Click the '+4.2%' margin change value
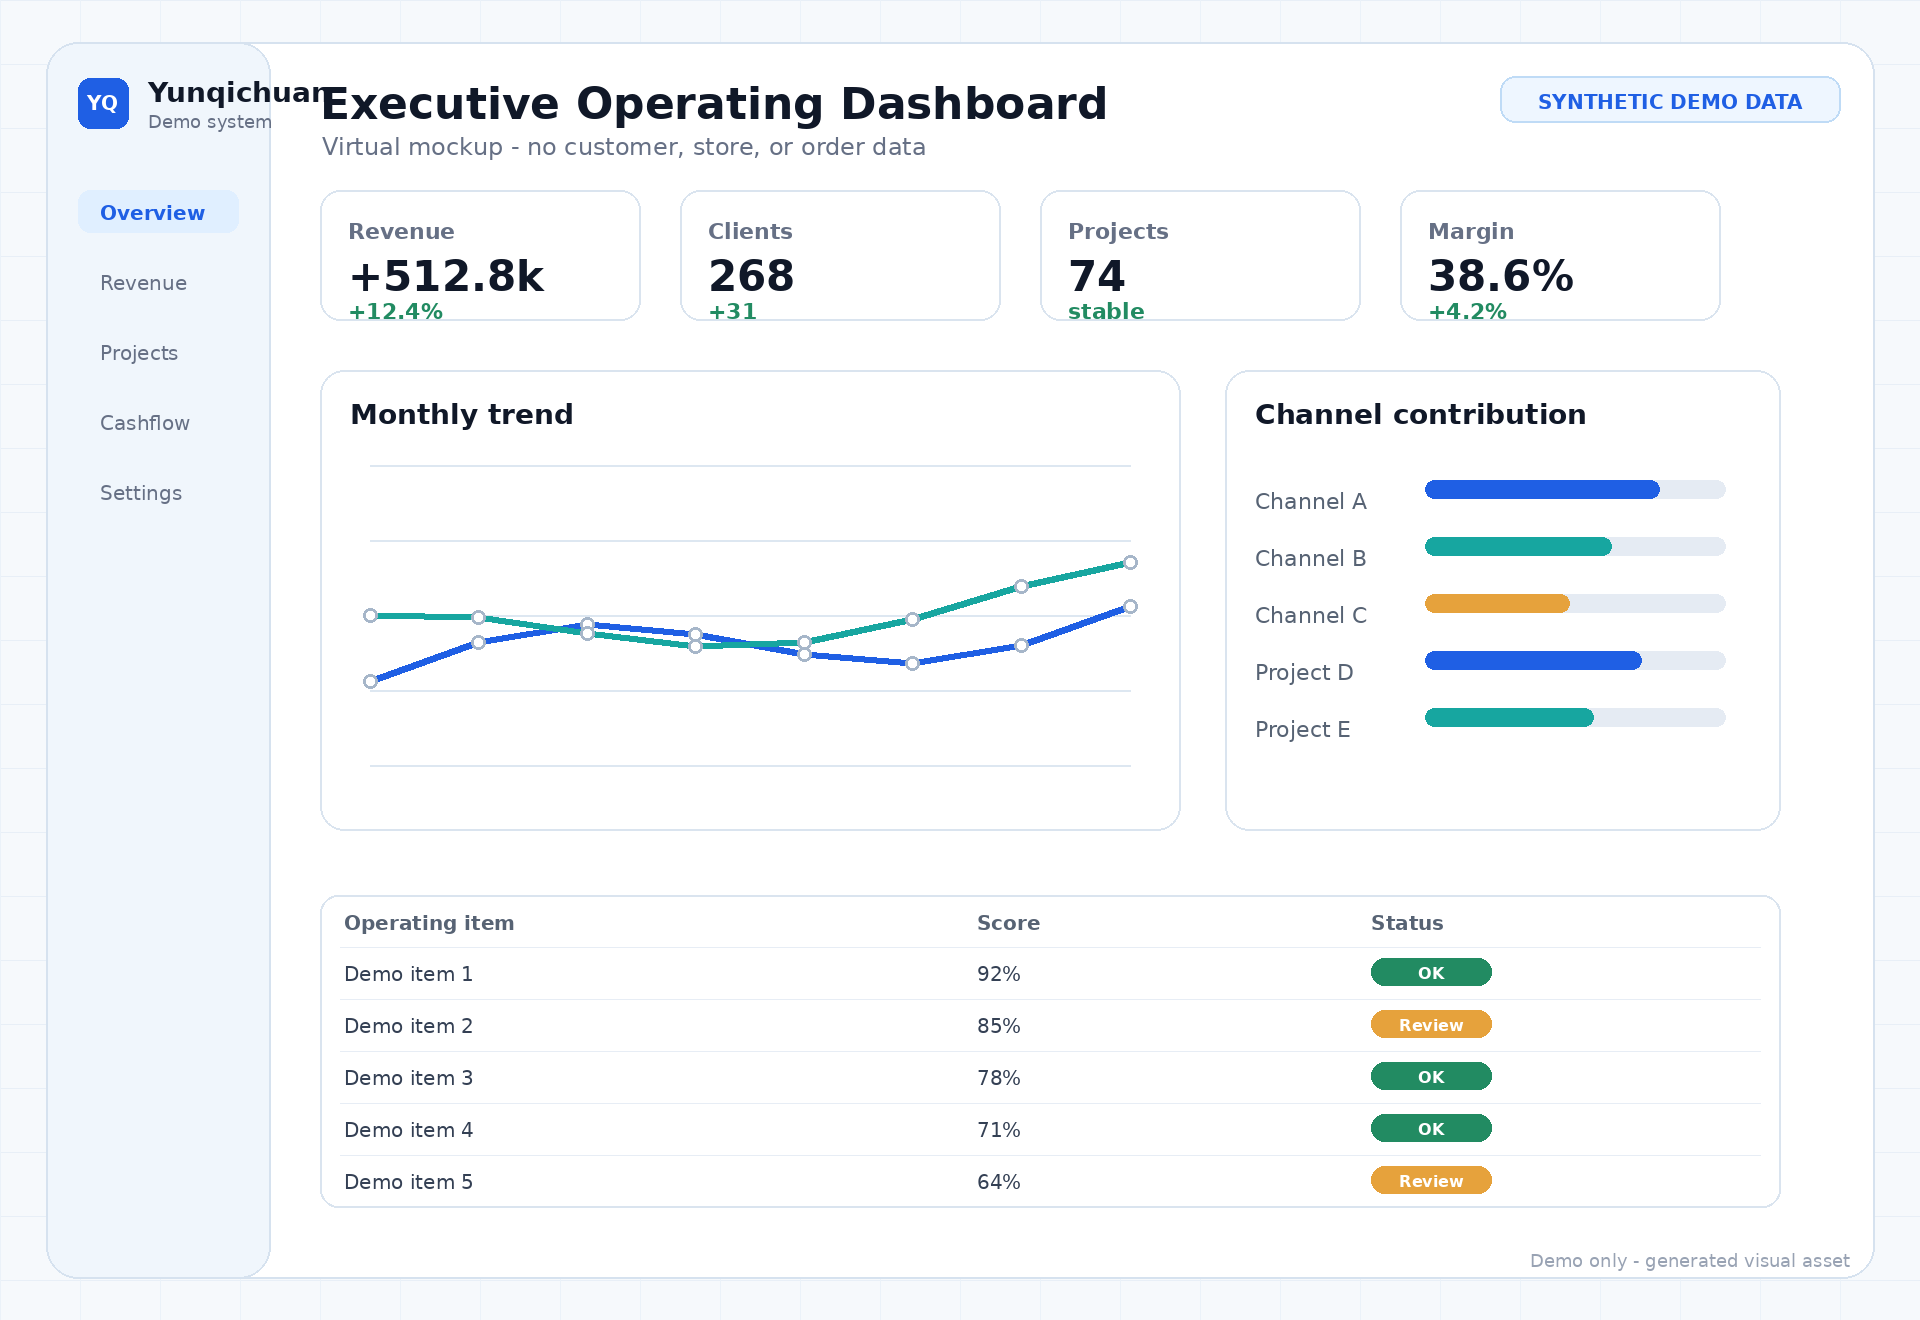This screenshot has width=1920, height=1320. tap(1467, 311)
